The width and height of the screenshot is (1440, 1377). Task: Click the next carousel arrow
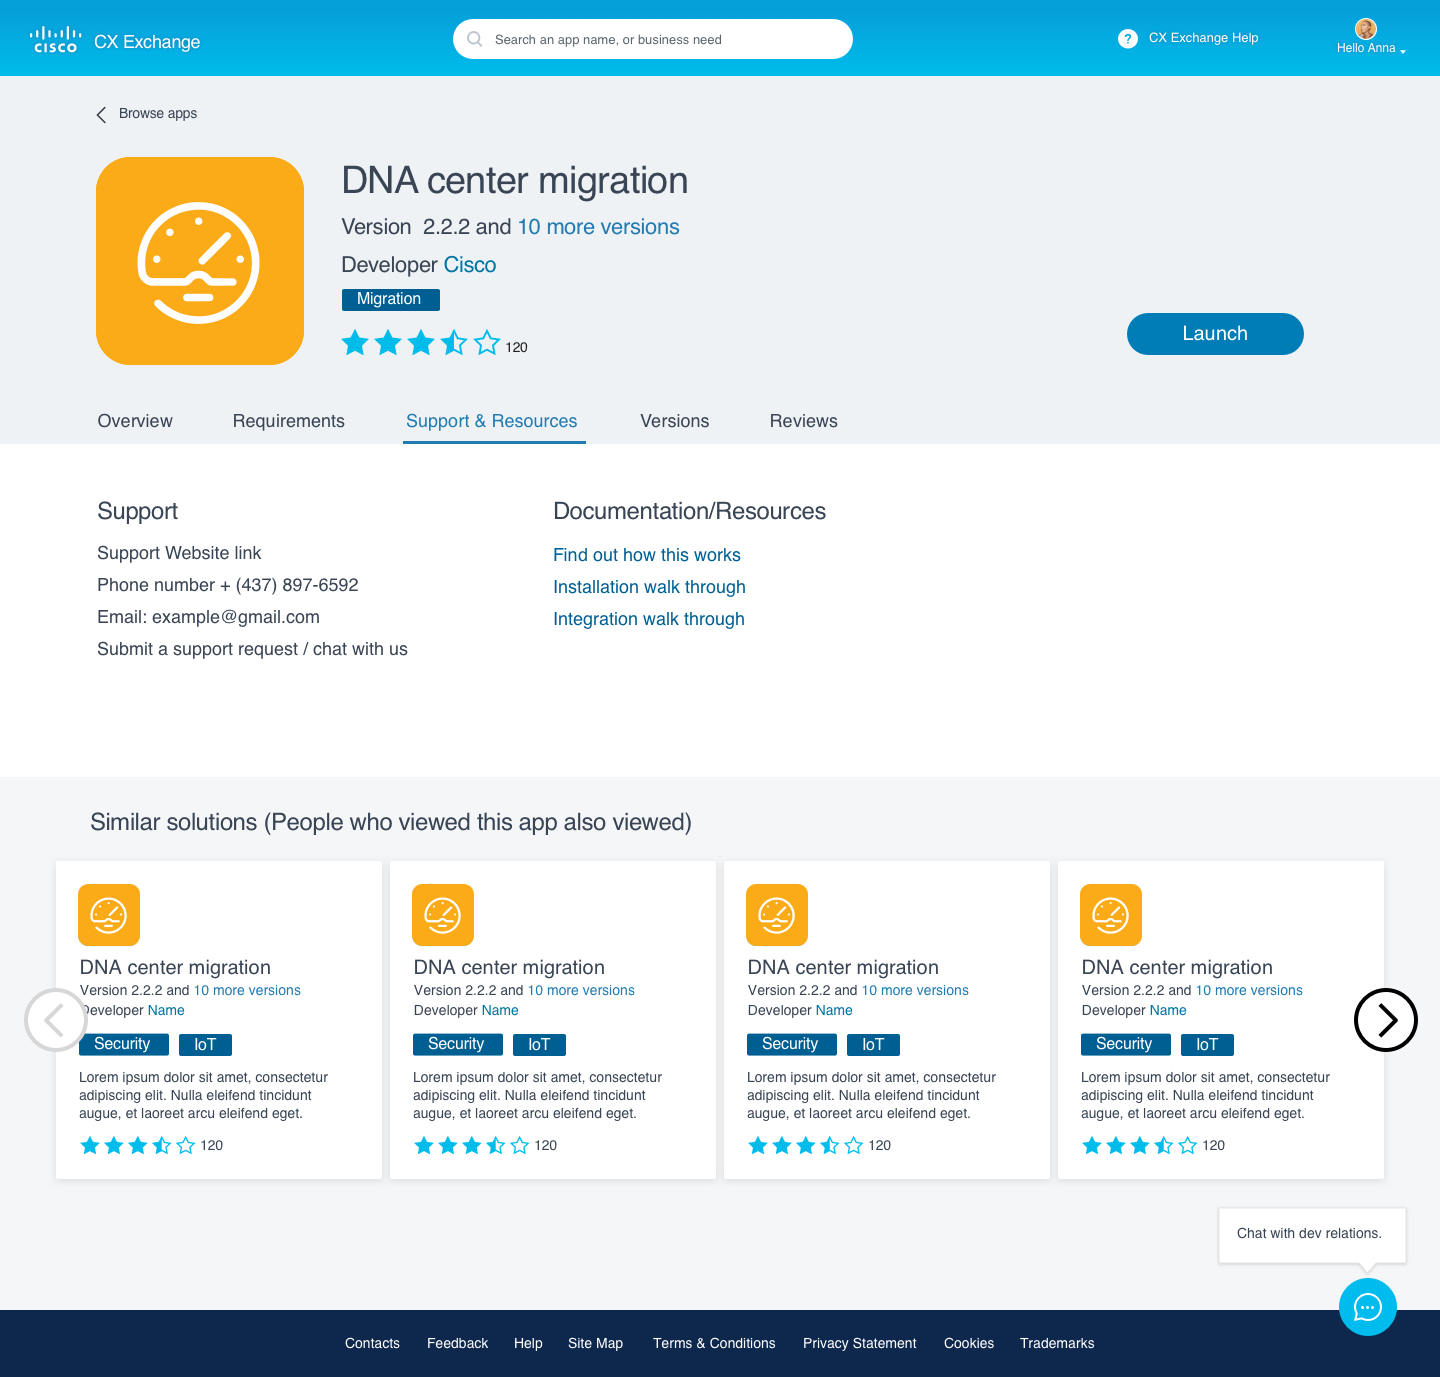point(1386,1020)
